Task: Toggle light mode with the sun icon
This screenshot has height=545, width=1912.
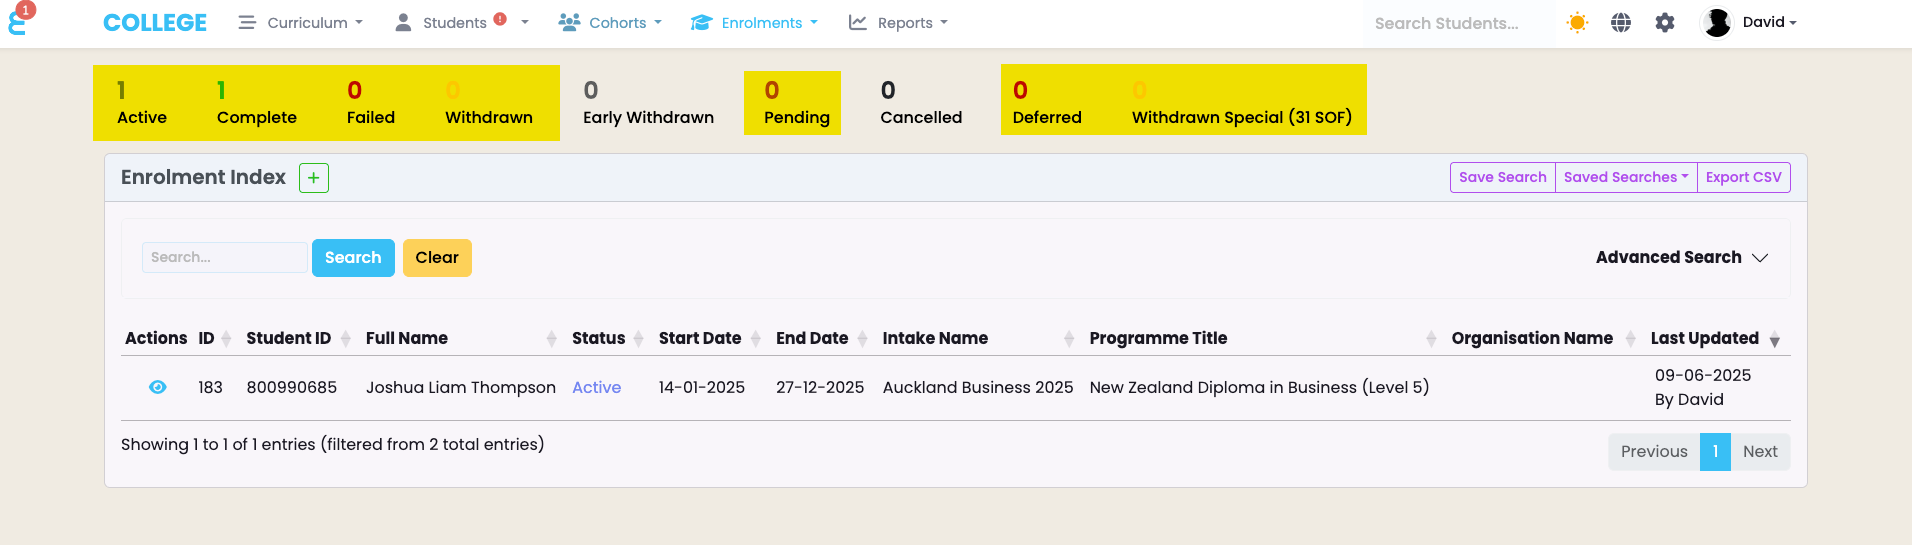Action: tap(1577, 23)
